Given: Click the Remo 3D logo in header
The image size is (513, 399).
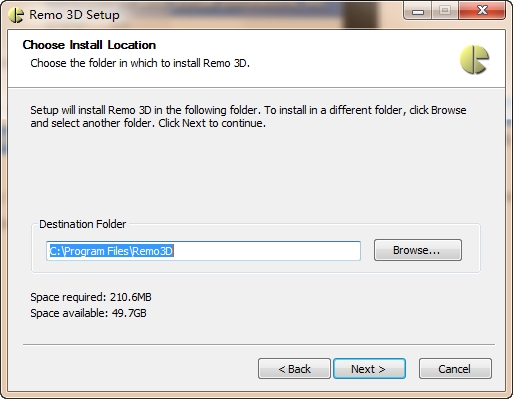Looking at the screenshot, I should (474, 60).
